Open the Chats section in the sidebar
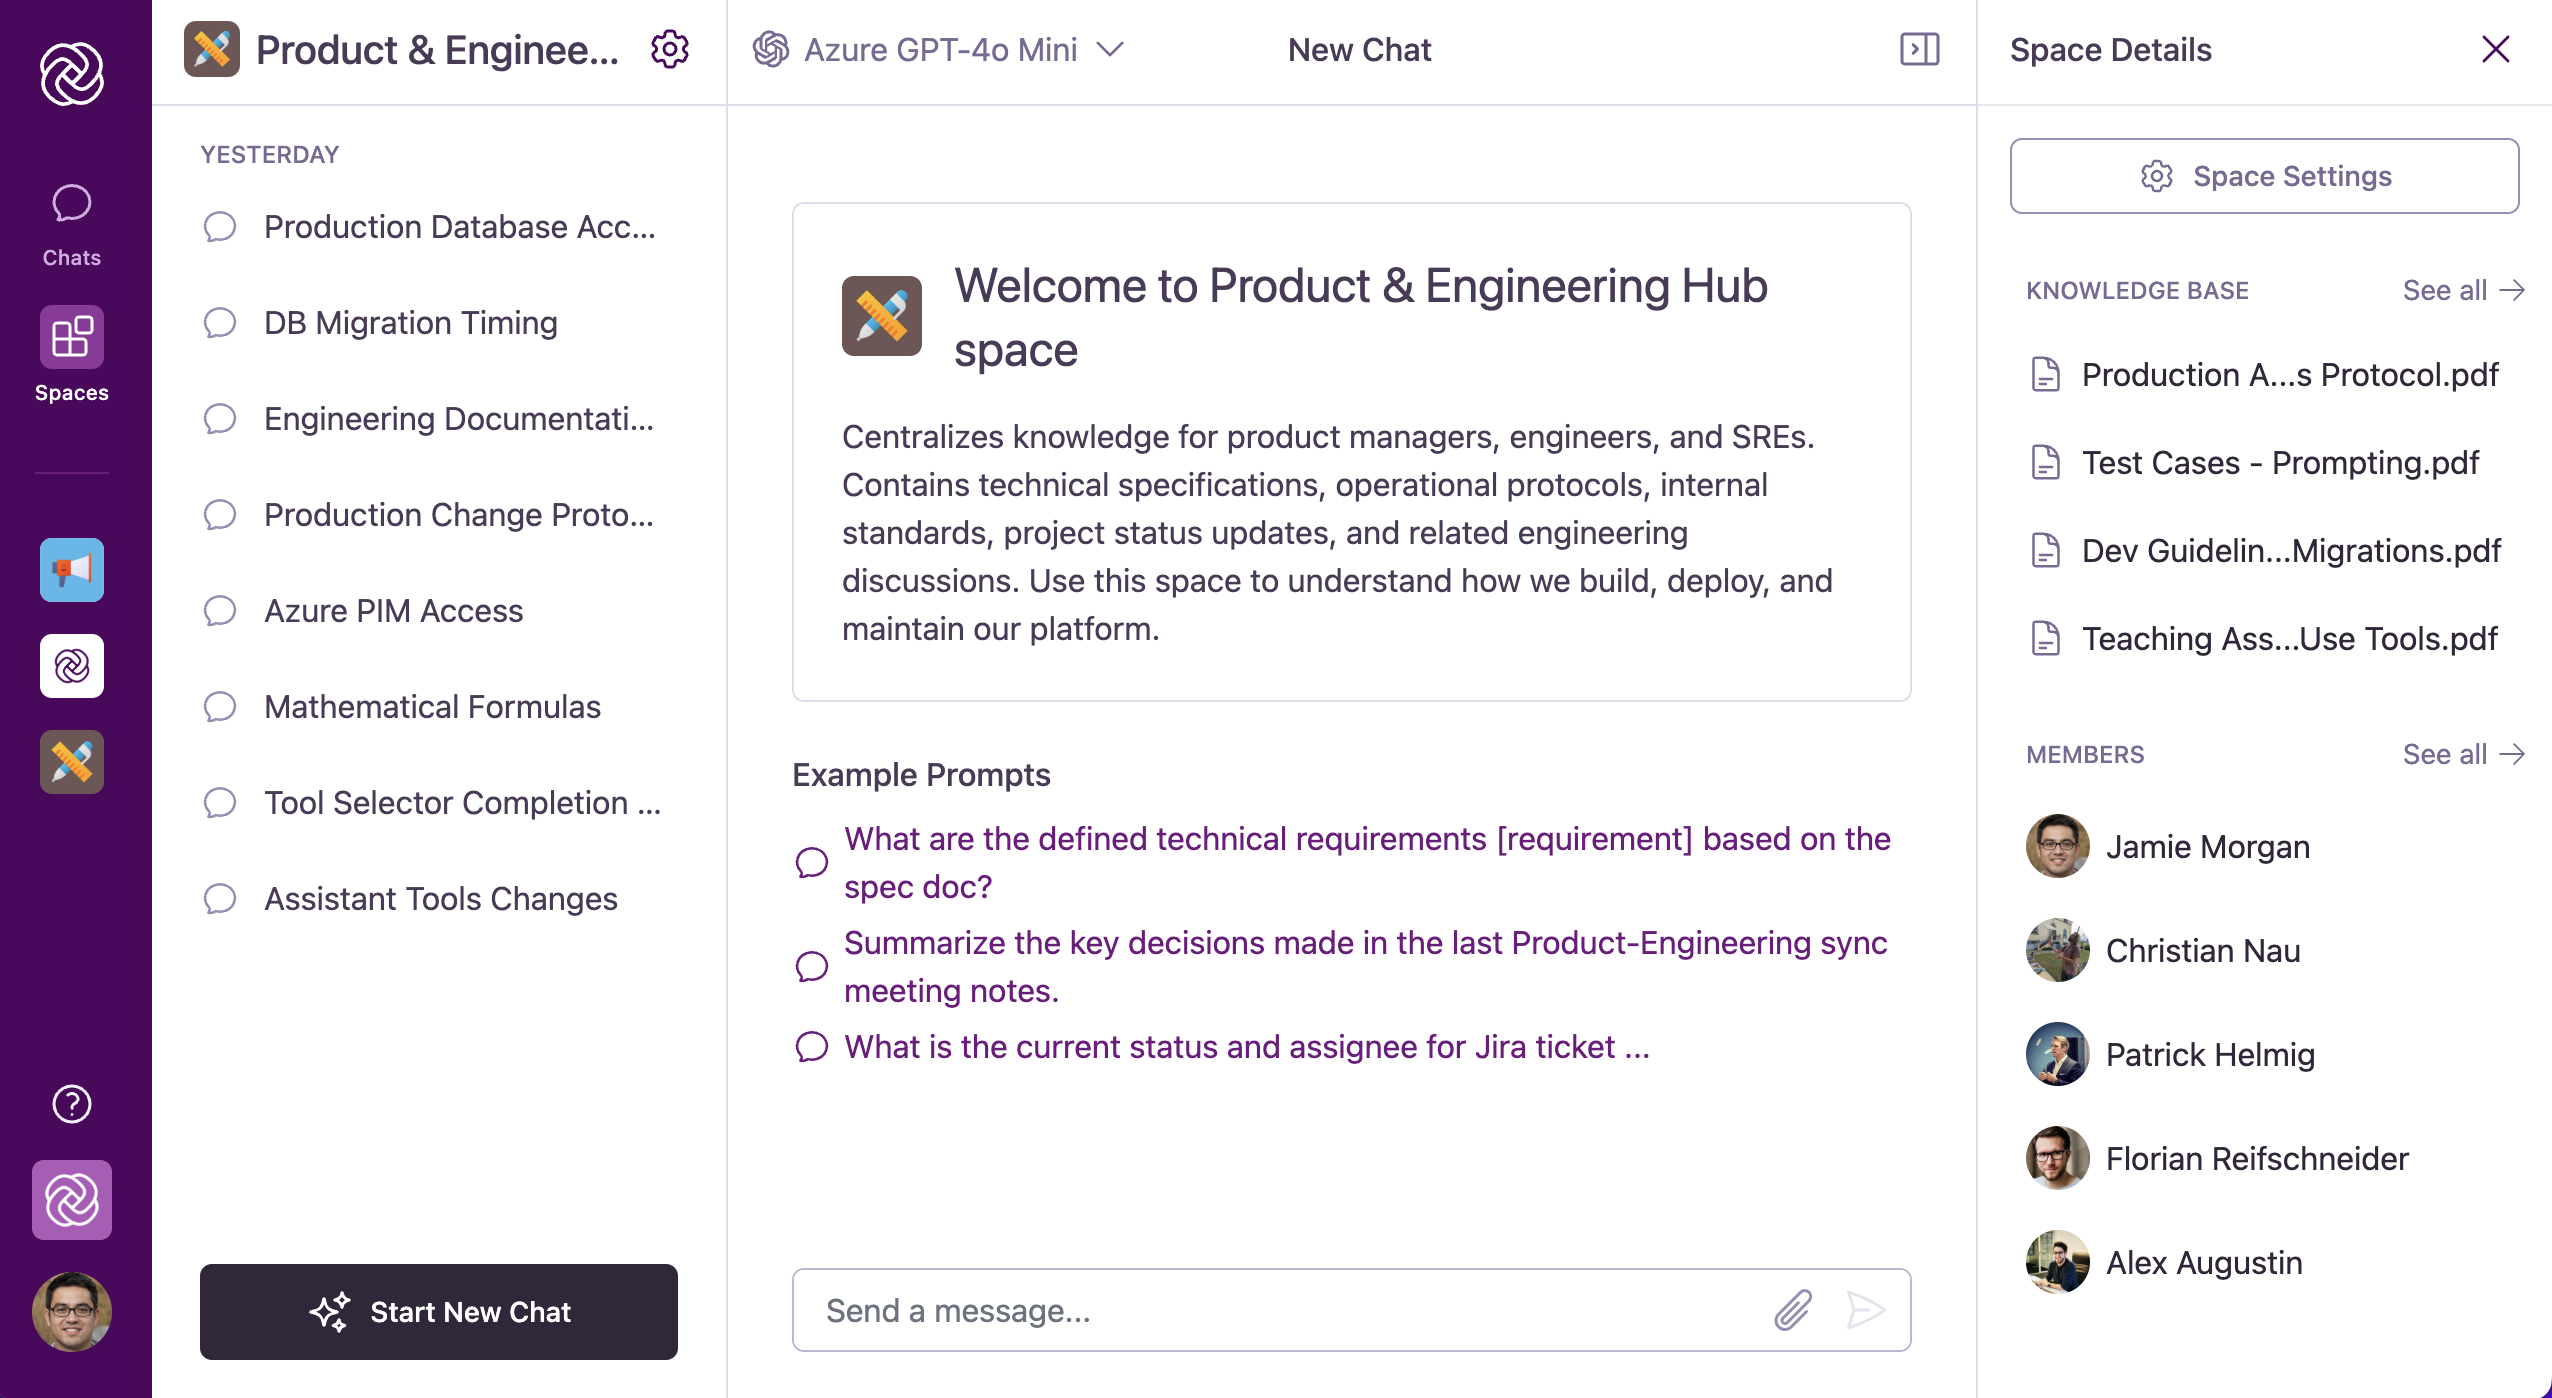This screenshot has width=2552, height=1398. 71,222
